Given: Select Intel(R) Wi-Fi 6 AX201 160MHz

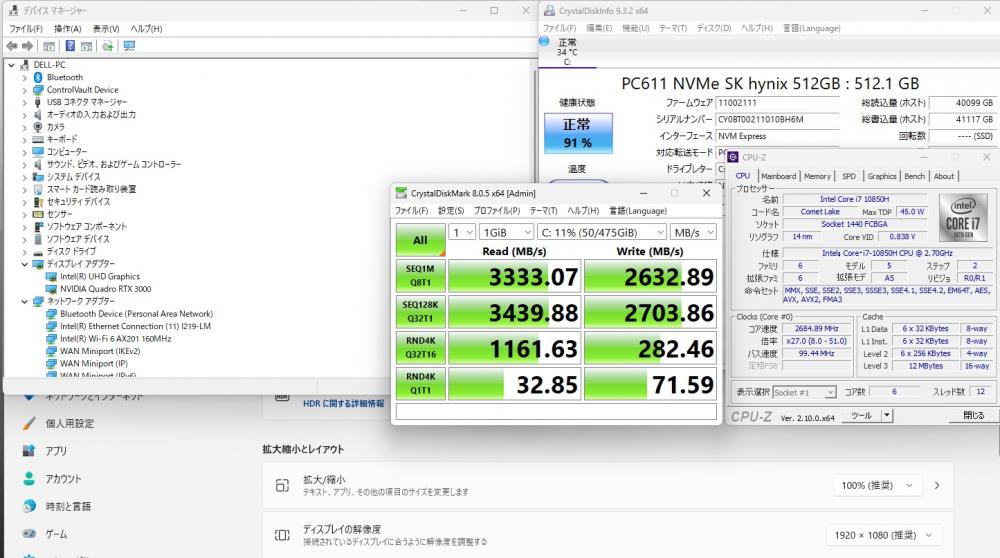Looking at the screenshot, I should point(115,339).
